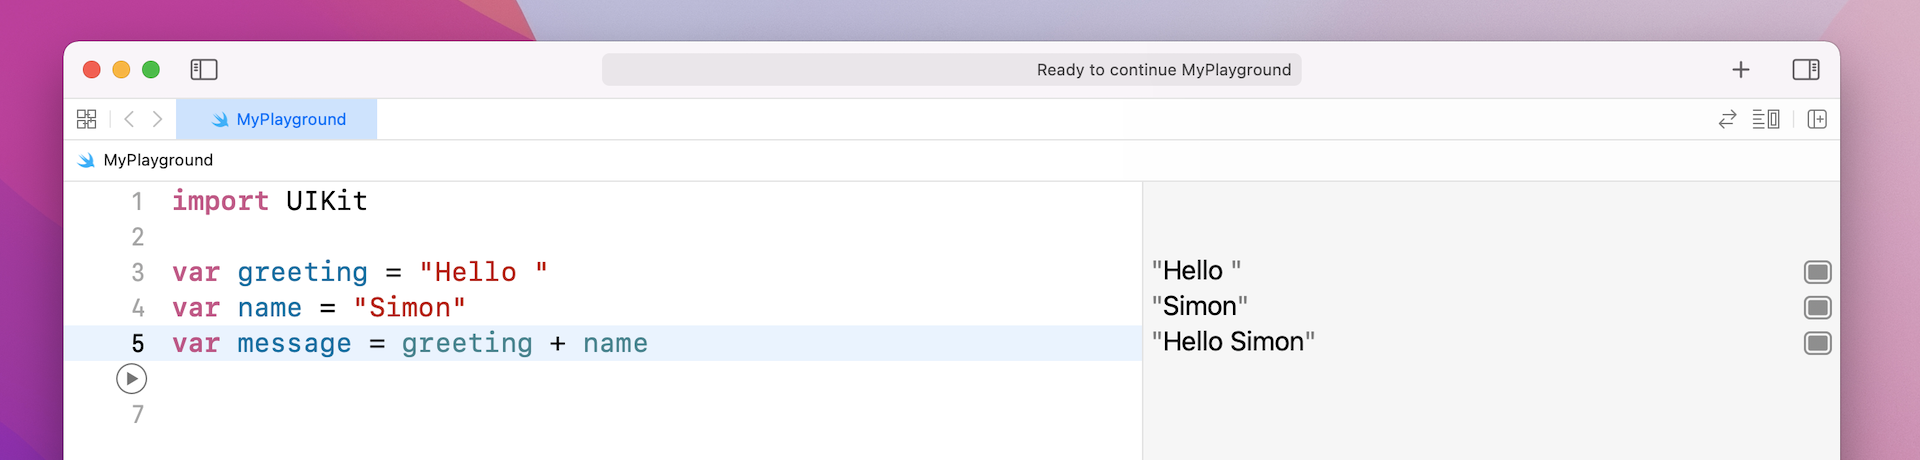Go back with the left chevron
The image size is (1920, 460).
(129, 119)
